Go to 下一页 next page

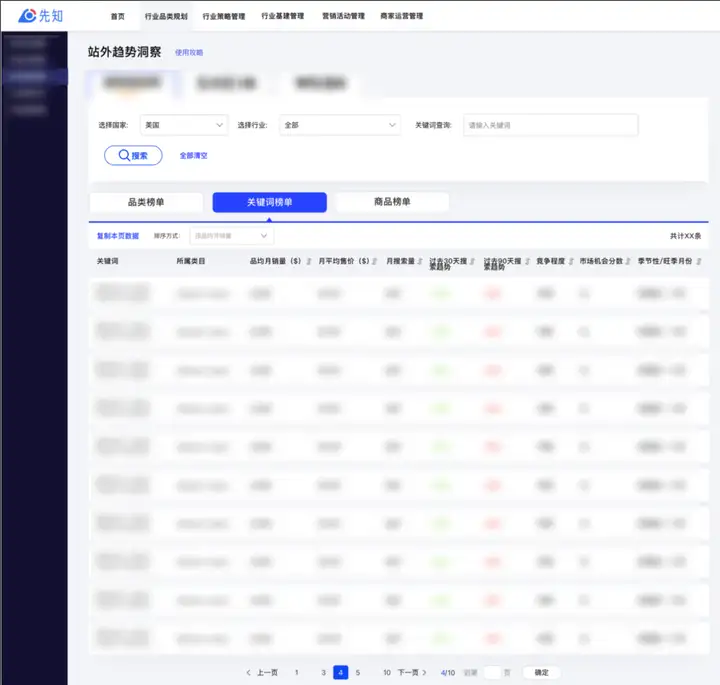tap(412, 673)
